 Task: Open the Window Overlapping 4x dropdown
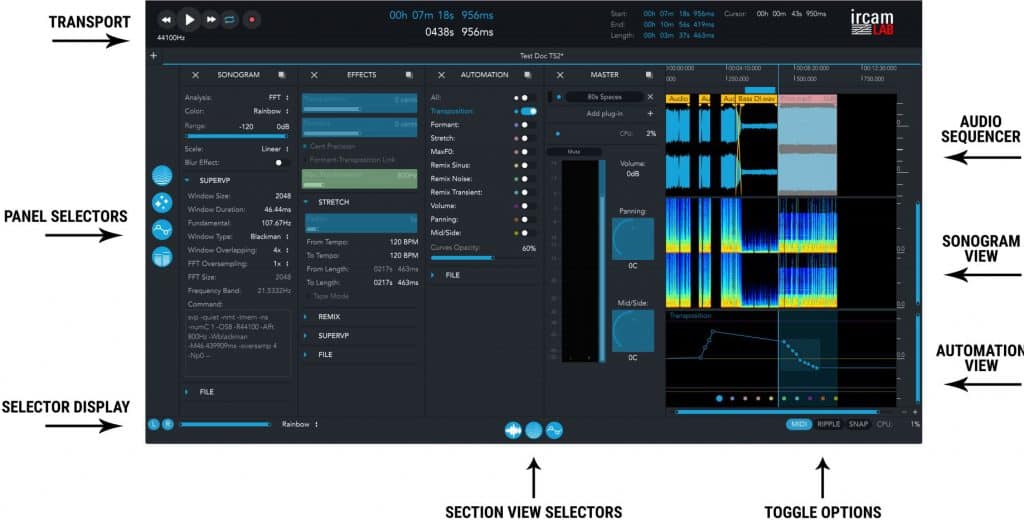282,250
